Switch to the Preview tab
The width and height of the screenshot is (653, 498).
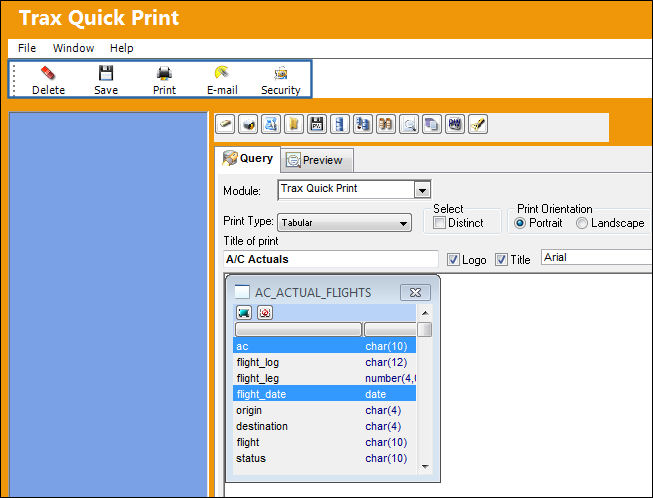point(317,160)
